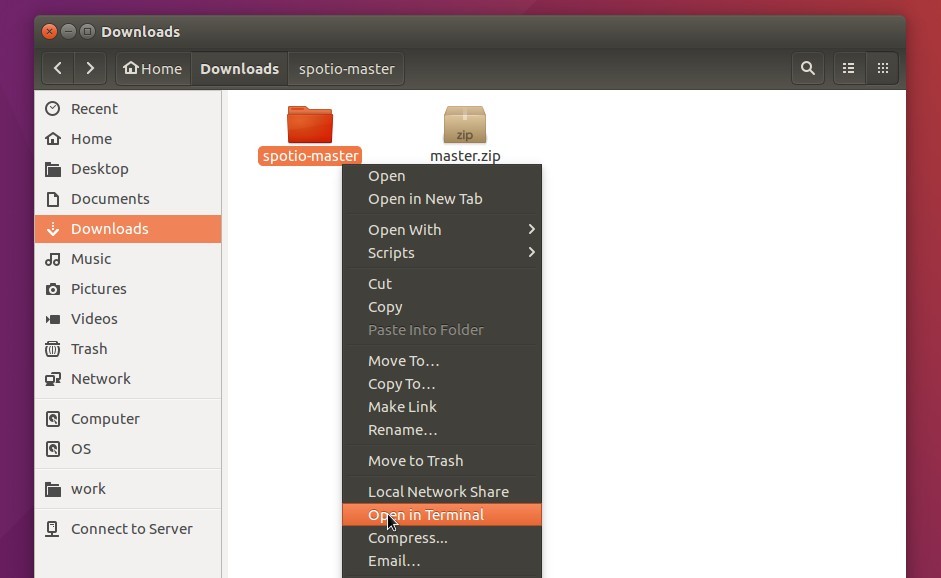Click the Computer drive icon in sidebar
Image resolution: width=941 pixels, height=578 pixels.
click(x=53, y=419)
